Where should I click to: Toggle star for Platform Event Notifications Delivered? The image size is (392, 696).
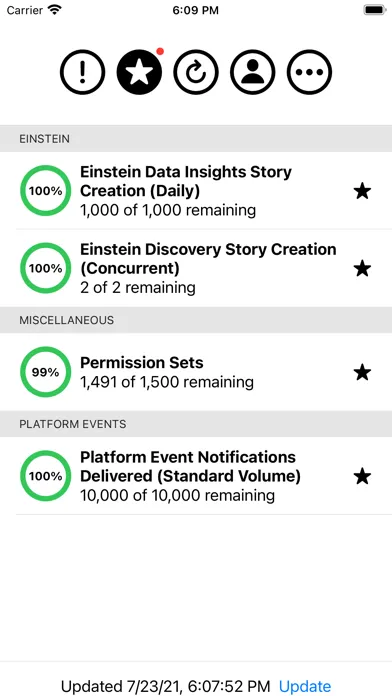[362, 476]
